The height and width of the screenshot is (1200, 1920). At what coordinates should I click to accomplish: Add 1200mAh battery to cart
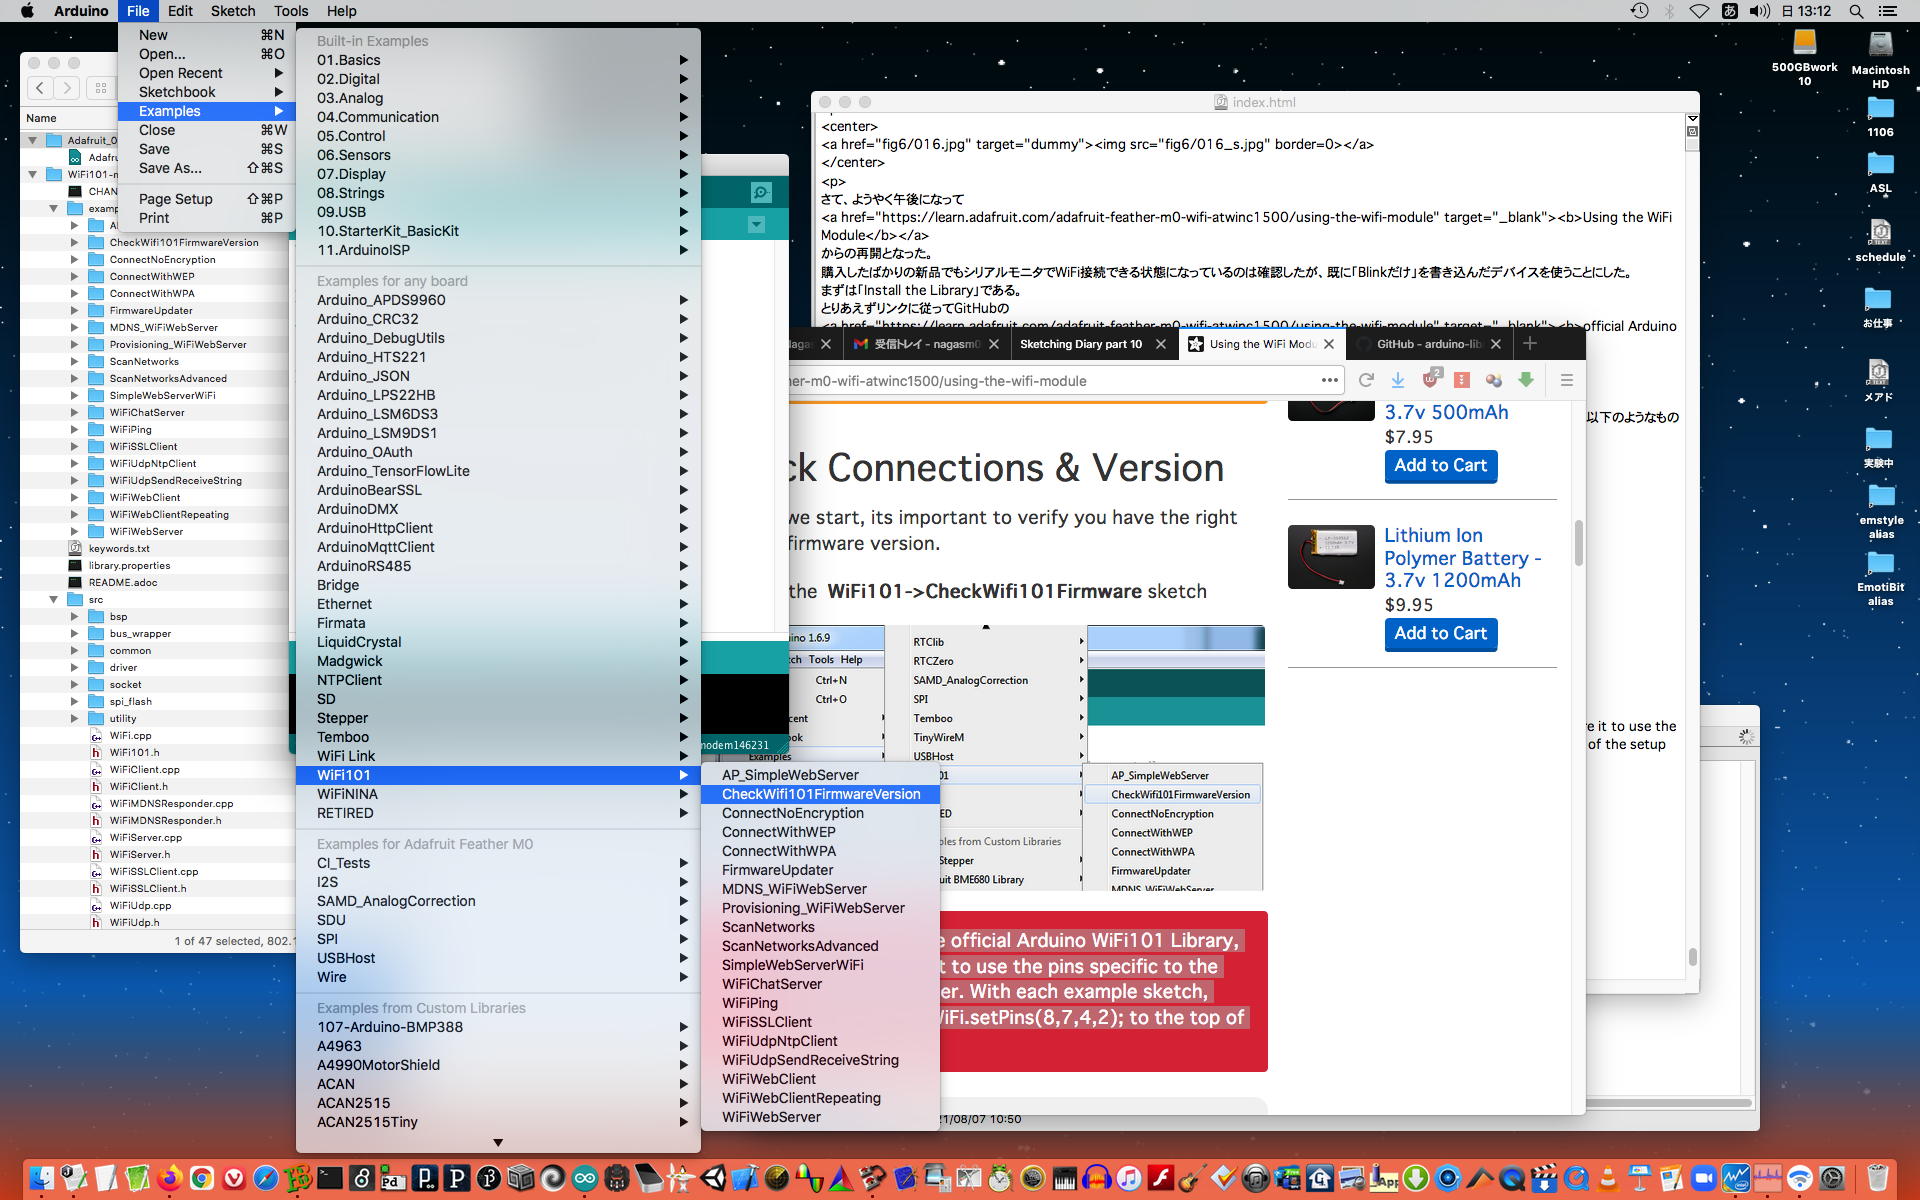pyautogui.click(x=1440, y=633)
